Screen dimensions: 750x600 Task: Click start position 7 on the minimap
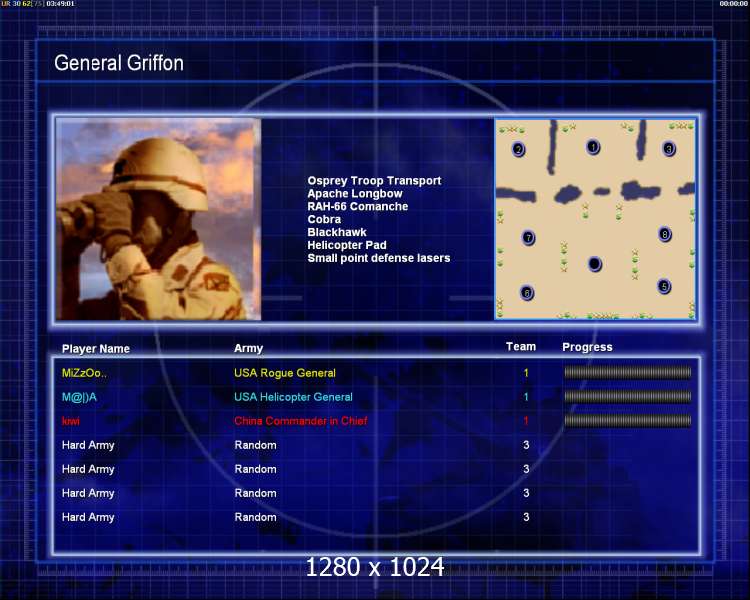tap(528, 237)
